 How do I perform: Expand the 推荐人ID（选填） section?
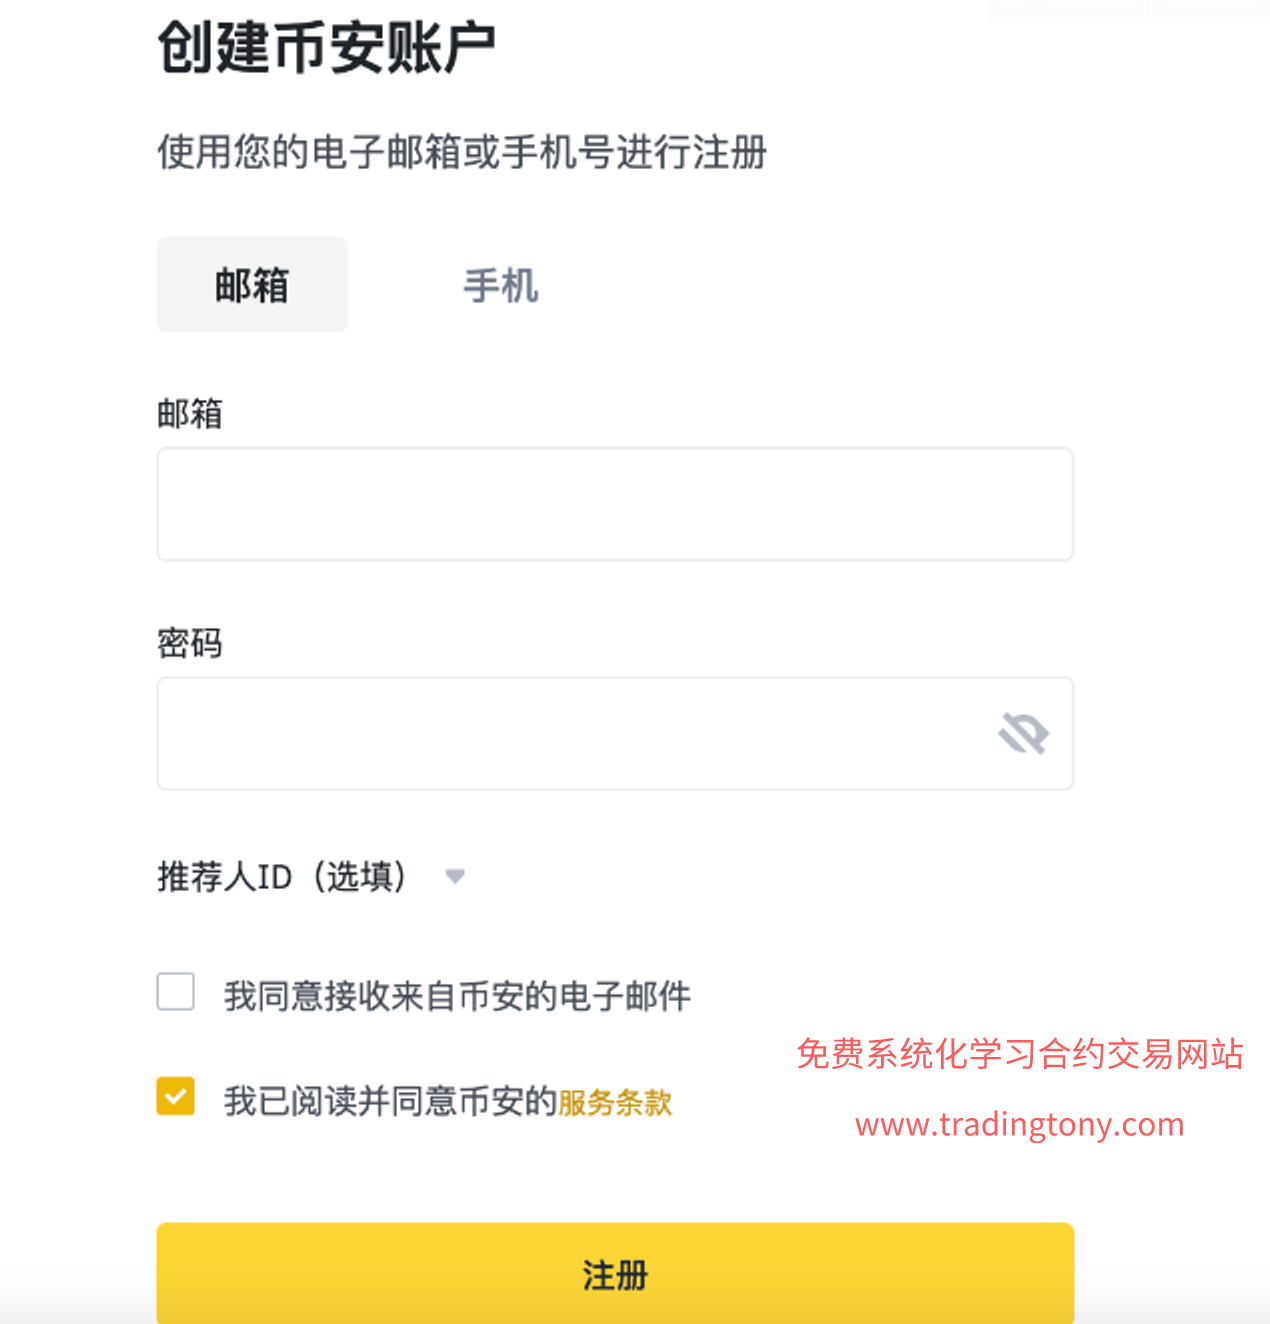(x=283, y=877)
